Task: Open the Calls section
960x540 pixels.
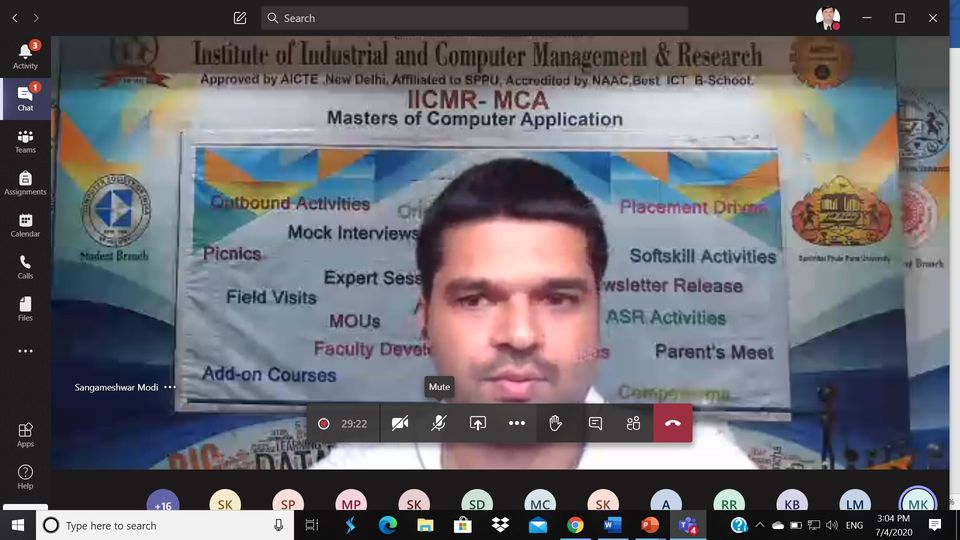Action: [25, 266]
